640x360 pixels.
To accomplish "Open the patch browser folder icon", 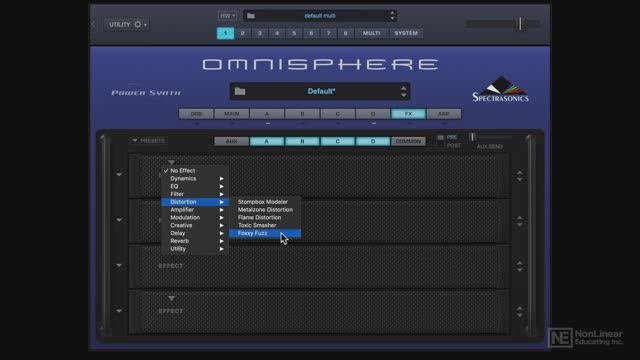I will point(240,91).
